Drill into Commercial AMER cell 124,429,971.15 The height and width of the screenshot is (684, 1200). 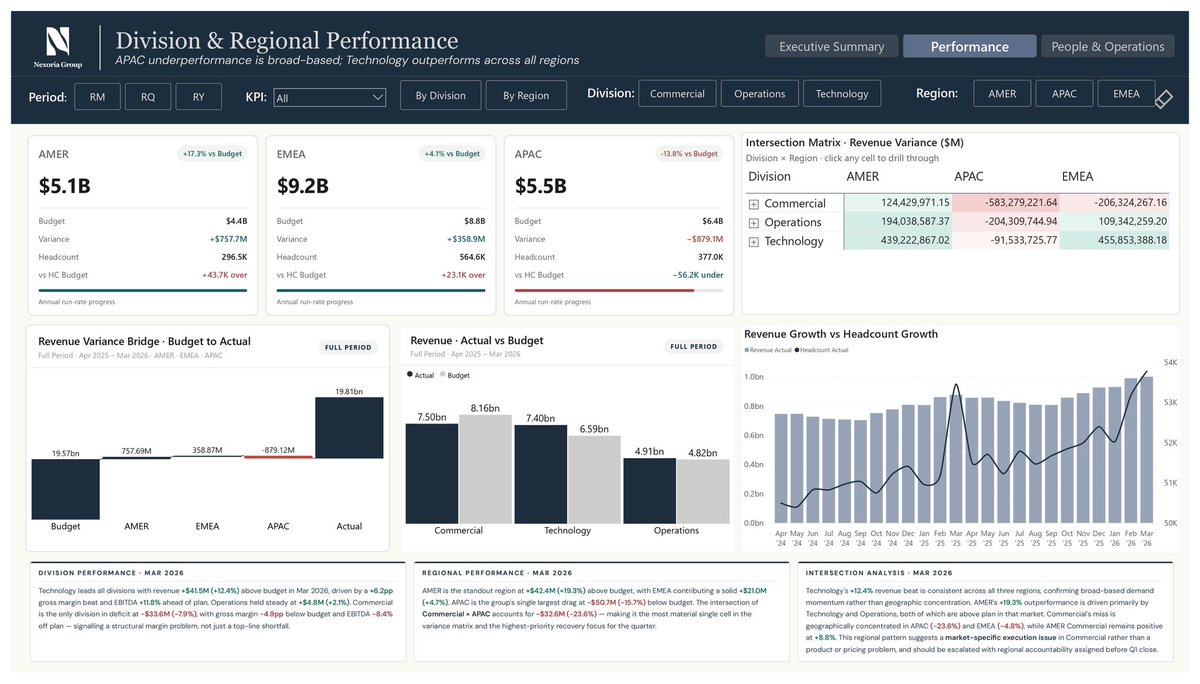tap(898, 203)
